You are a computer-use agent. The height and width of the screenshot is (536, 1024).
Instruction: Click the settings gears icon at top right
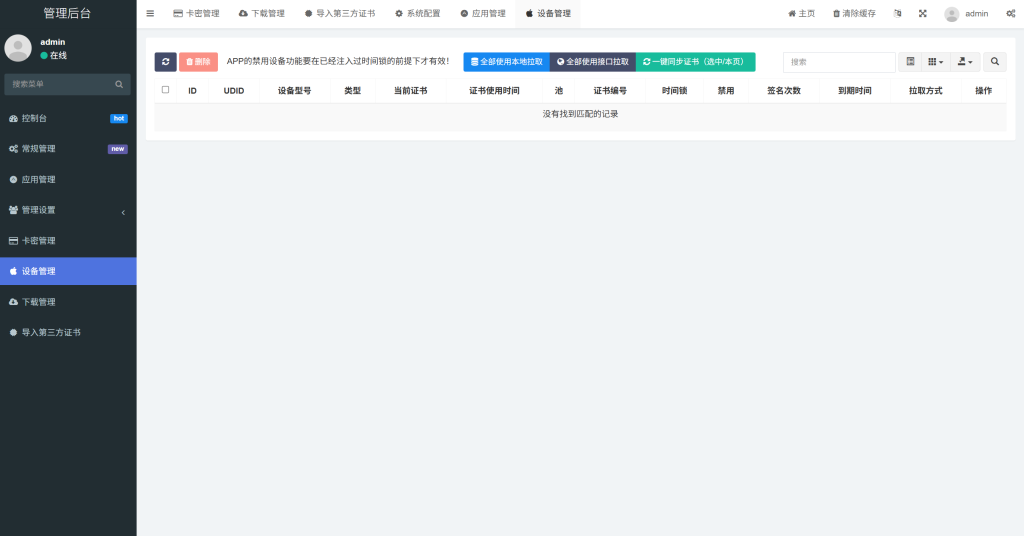pos(1009,14)
